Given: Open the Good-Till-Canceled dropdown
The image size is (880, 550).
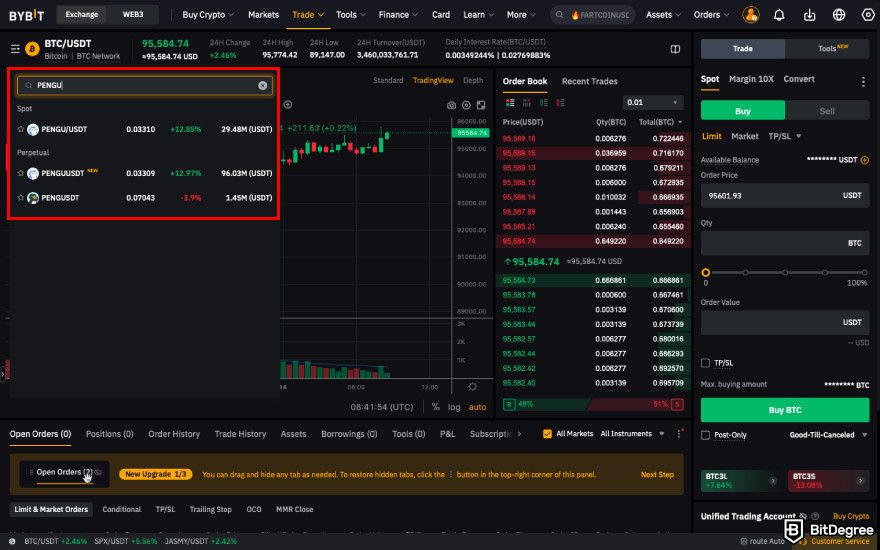Looking at the screenshot, I should coord(828,435).
